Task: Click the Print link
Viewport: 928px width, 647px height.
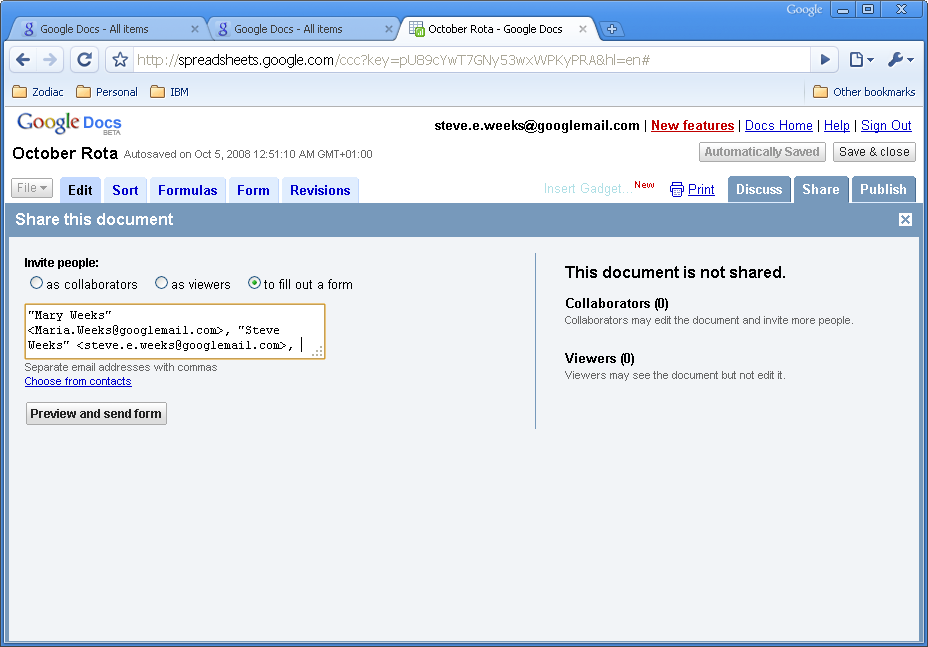Action: (x=701, y=189)
